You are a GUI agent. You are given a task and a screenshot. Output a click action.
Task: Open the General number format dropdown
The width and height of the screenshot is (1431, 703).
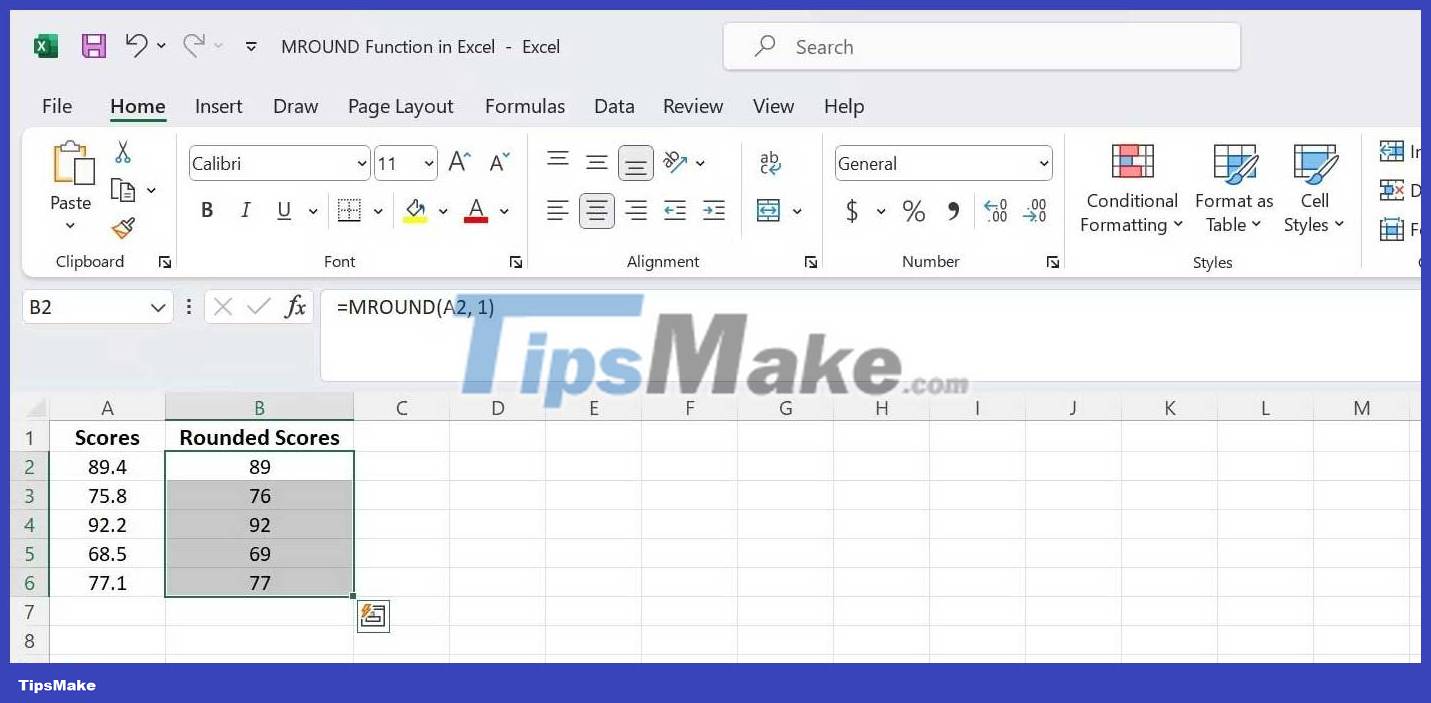click(1043, 163)
